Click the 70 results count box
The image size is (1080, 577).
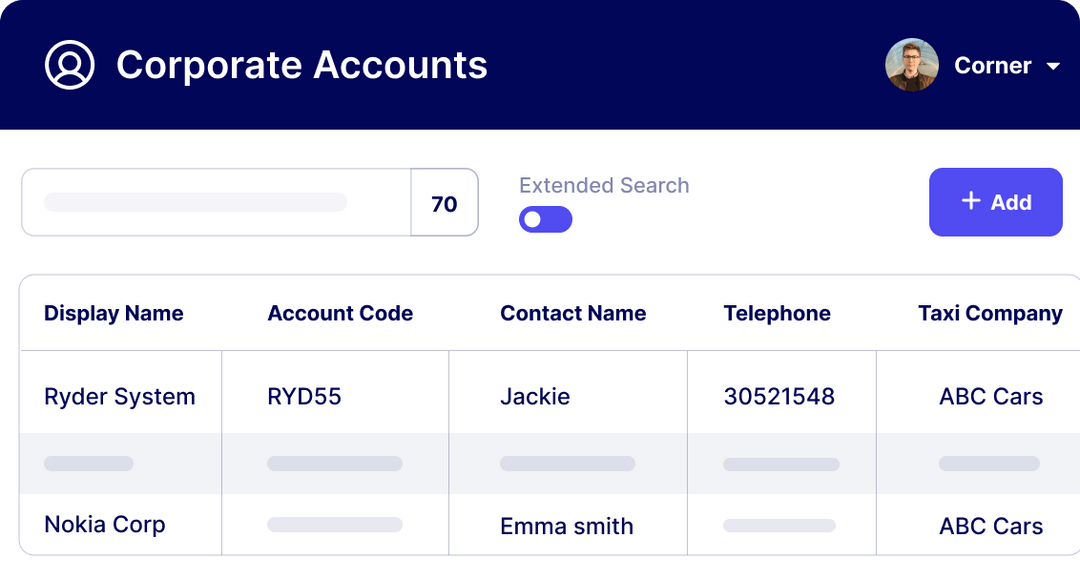click(444, 202)
